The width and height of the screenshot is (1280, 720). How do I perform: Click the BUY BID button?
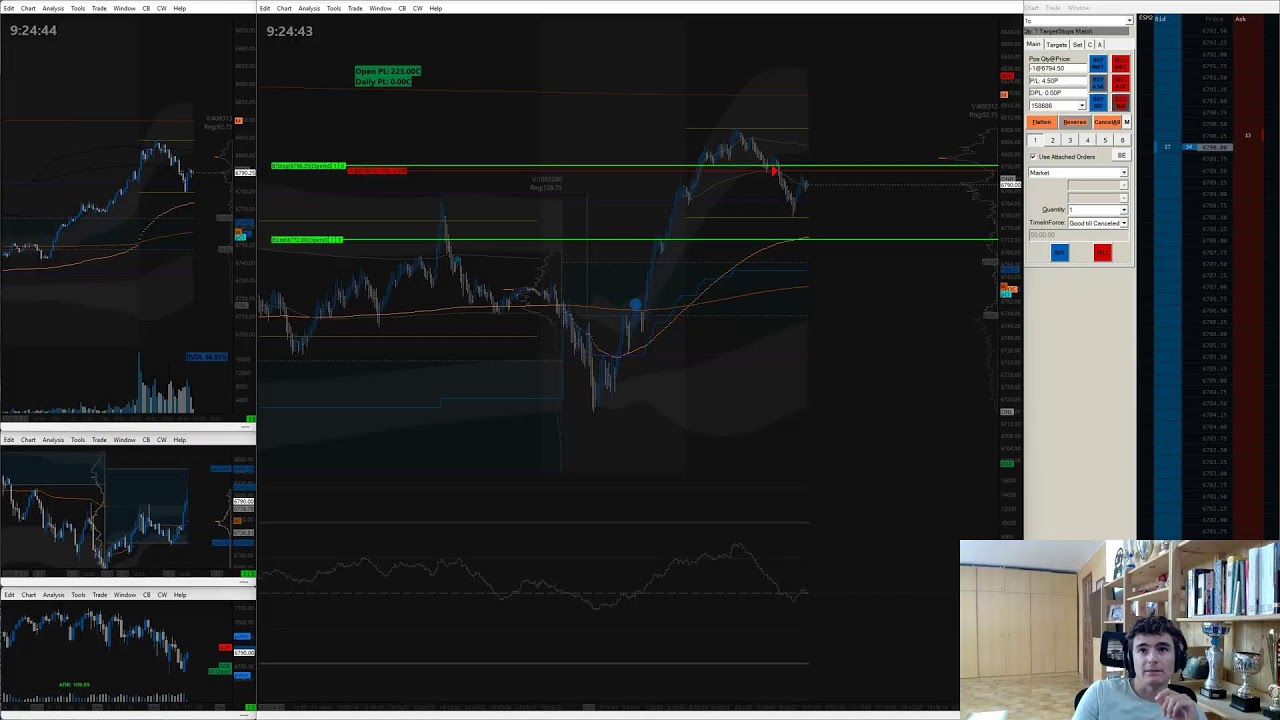click(x=1098, y=103)
